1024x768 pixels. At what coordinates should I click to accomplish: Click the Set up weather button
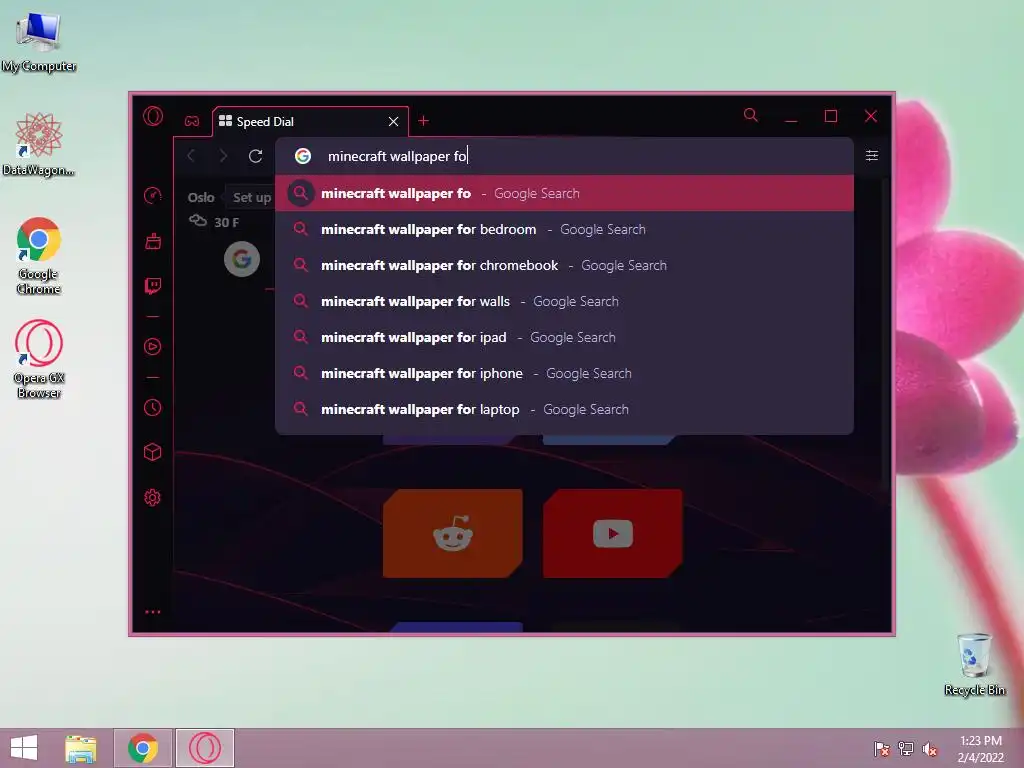251,197
